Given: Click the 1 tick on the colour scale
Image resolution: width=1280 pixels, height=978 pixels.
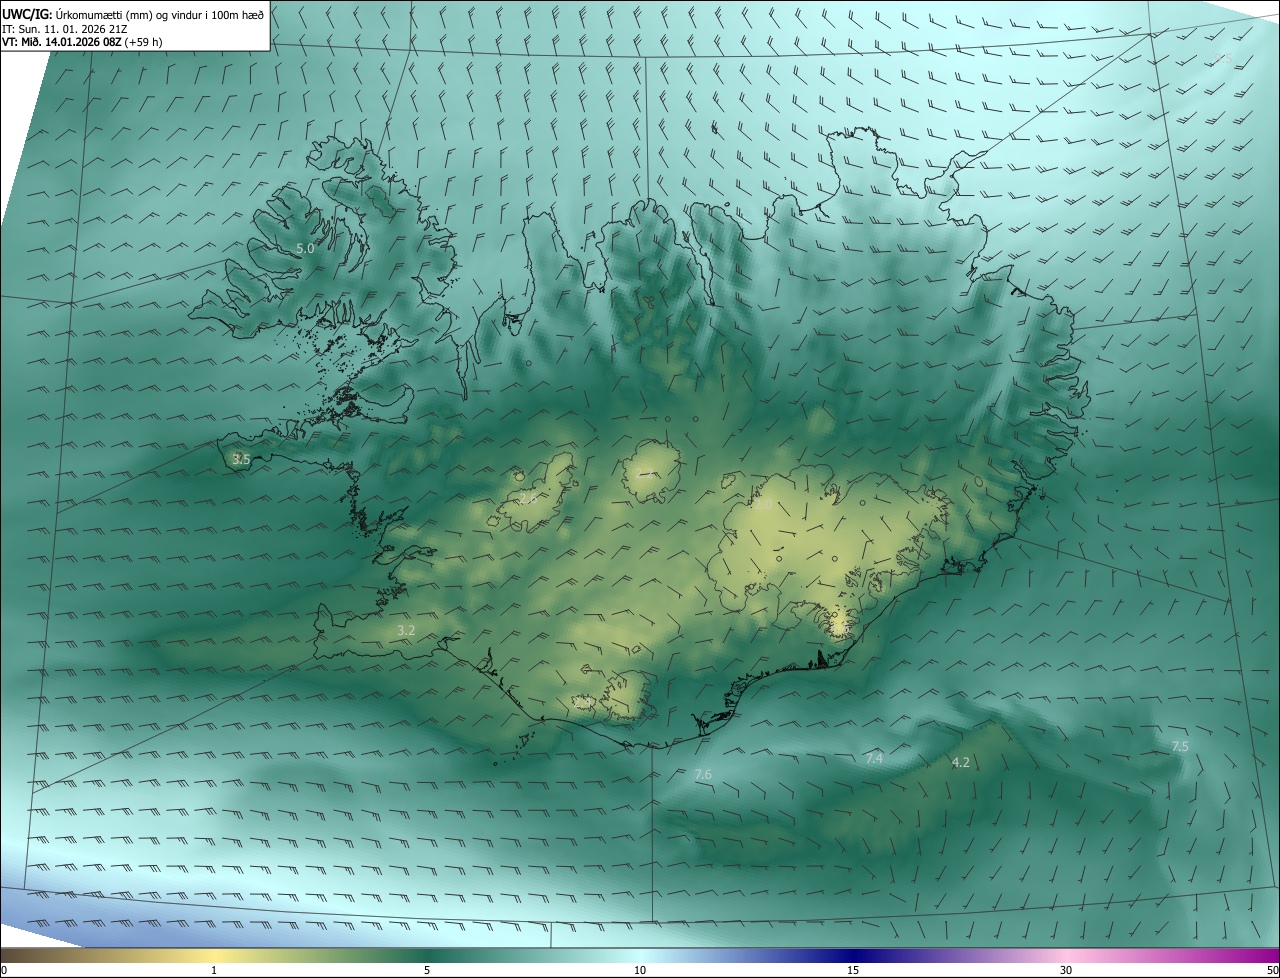Looking at the screenshot, I should [214, 970].
